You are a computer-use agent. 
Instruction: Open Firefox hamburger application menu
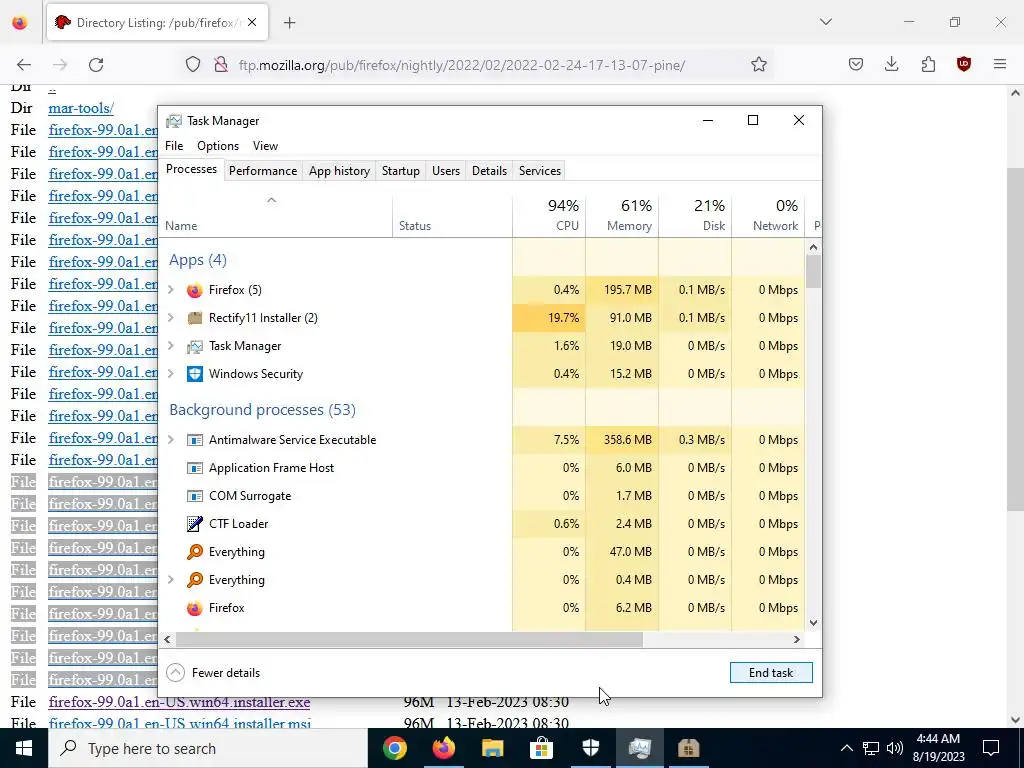click(1000, 65)
